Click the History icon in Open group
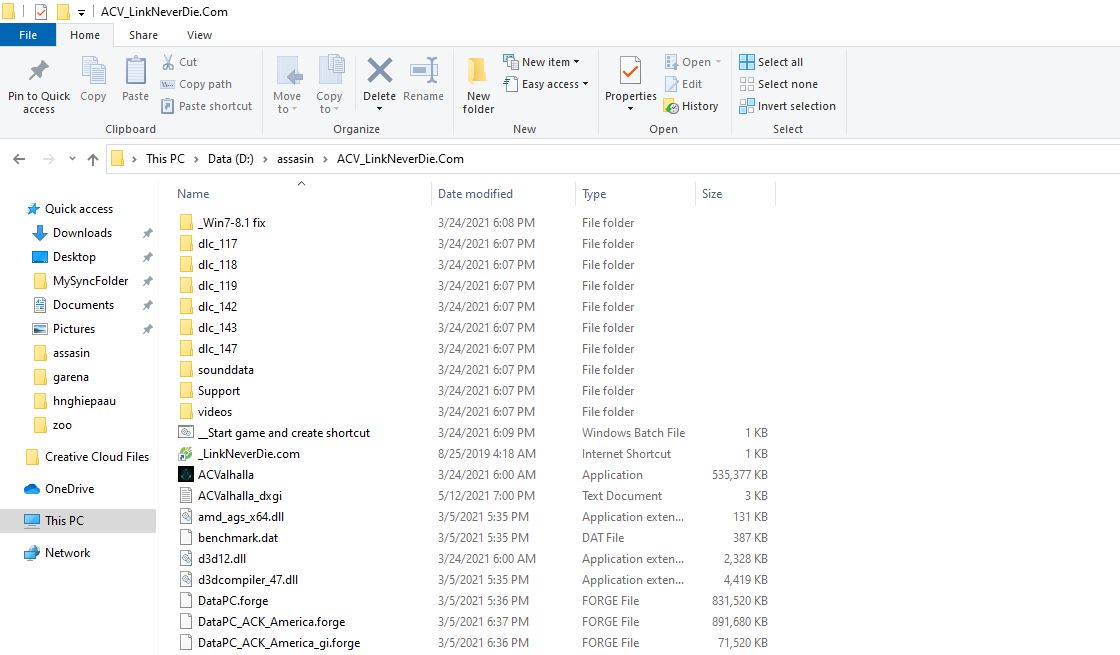The width and height of the screenshot is (1120, 655). pyautogui.click(x=672, y=106)
